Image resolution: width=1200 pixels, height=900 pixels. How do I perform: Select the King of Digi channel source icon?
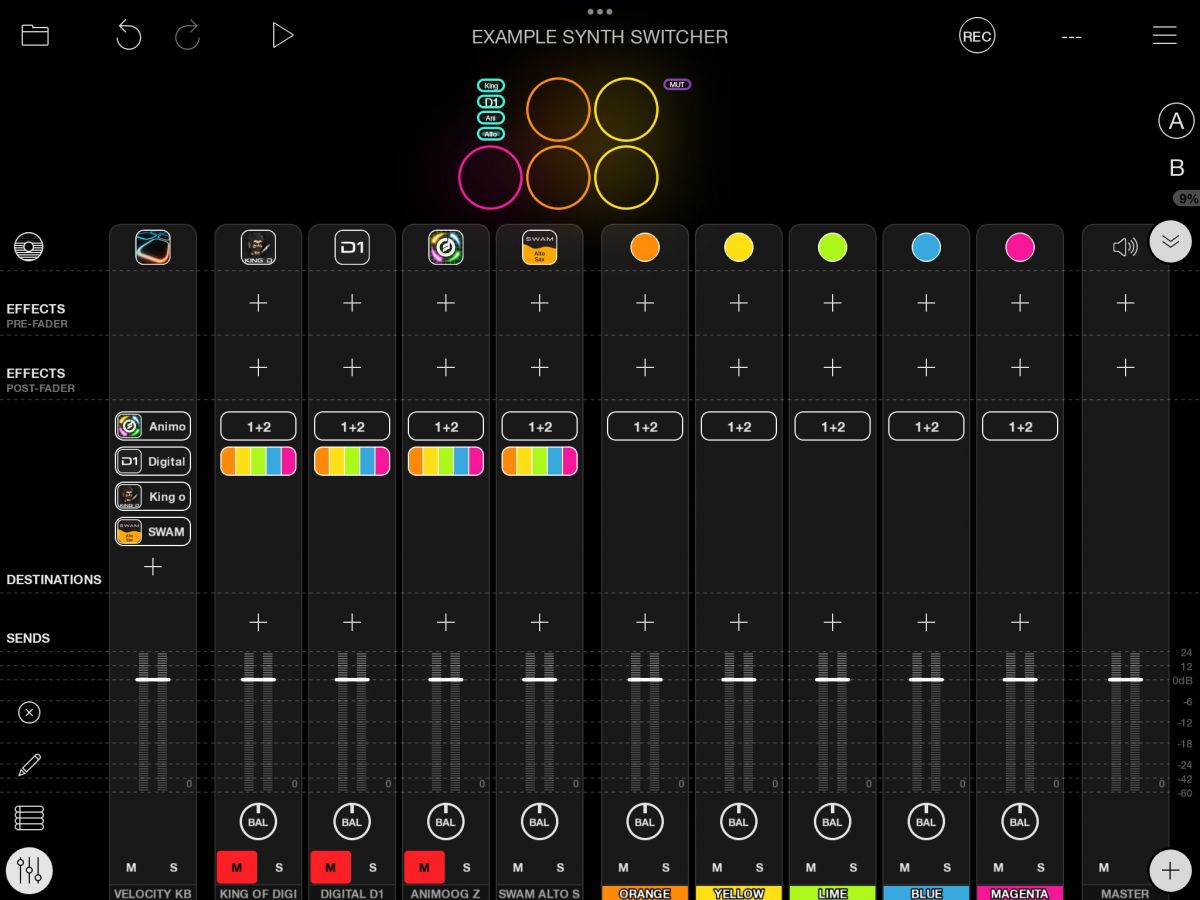click(258, 247)
